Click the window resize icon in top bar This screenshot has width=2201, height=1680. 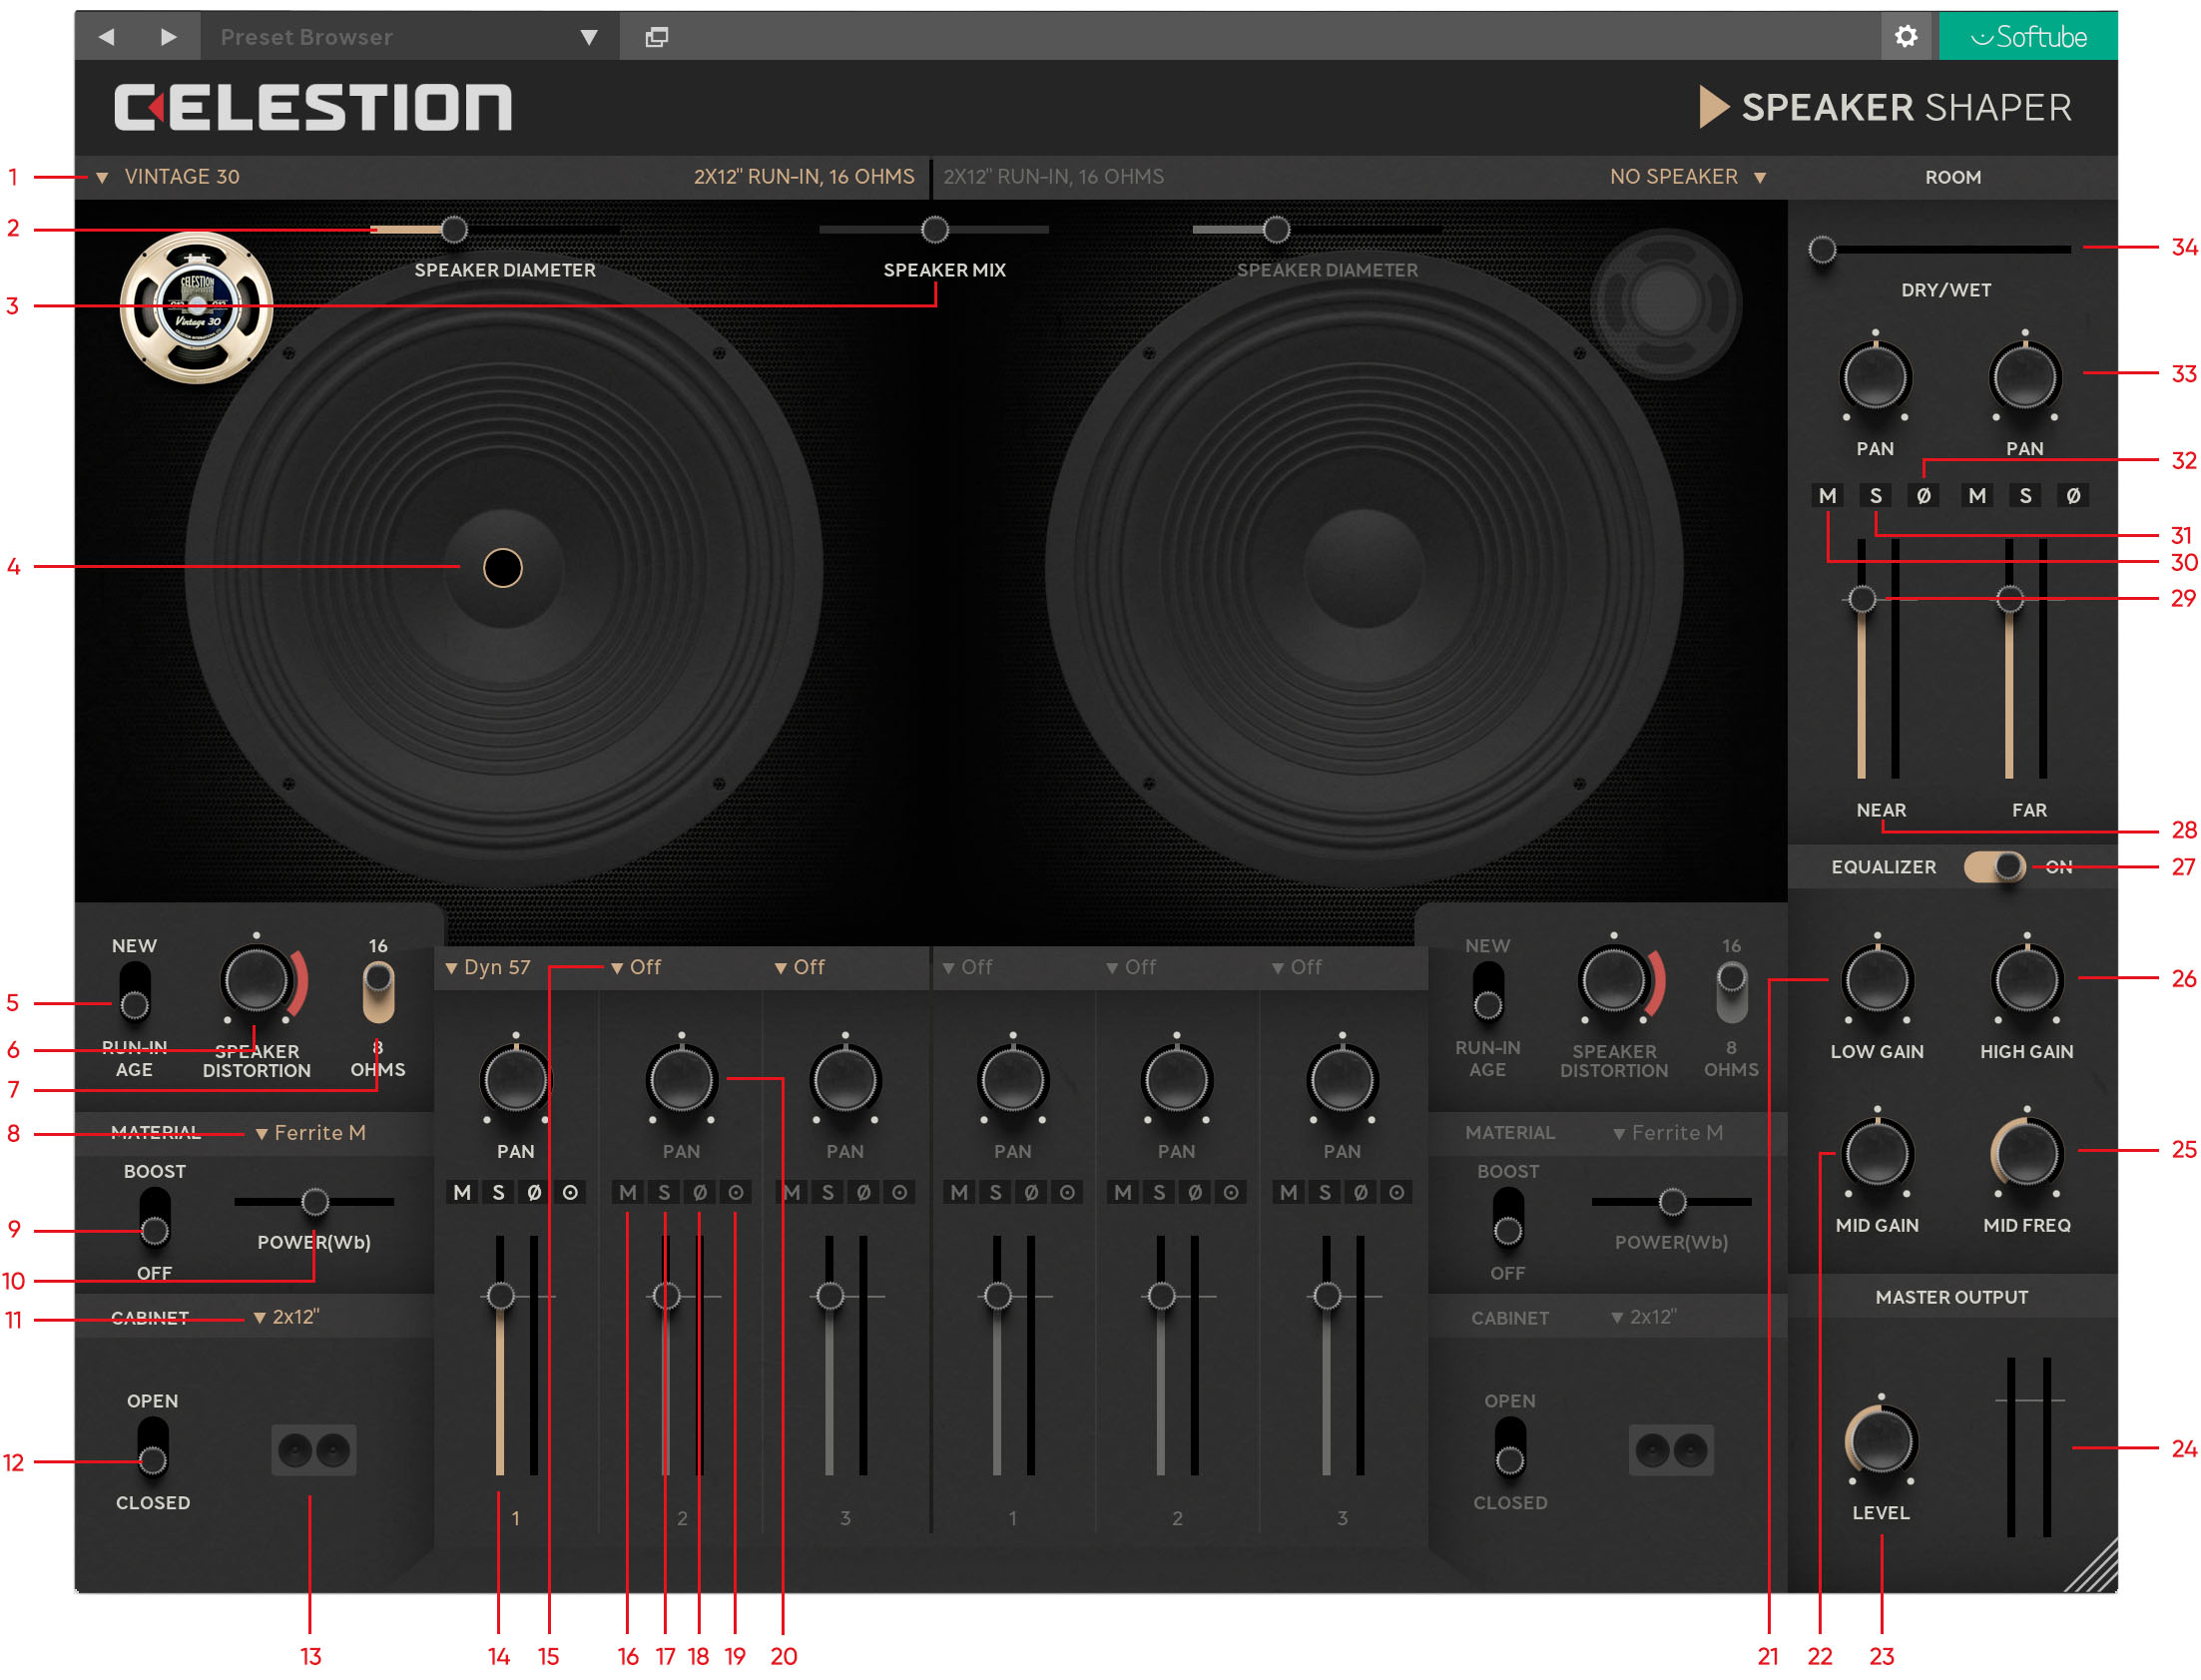click(x=656, y=37)
